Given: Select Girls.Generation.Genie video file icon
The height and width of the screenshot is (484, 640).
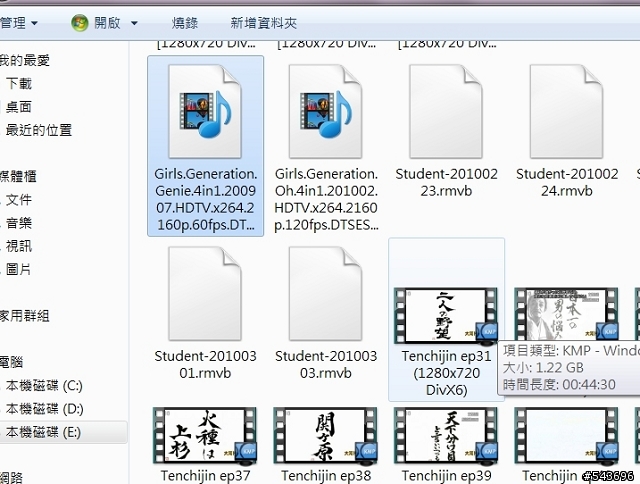Looking at the screenshot, I should click(205, 111).
